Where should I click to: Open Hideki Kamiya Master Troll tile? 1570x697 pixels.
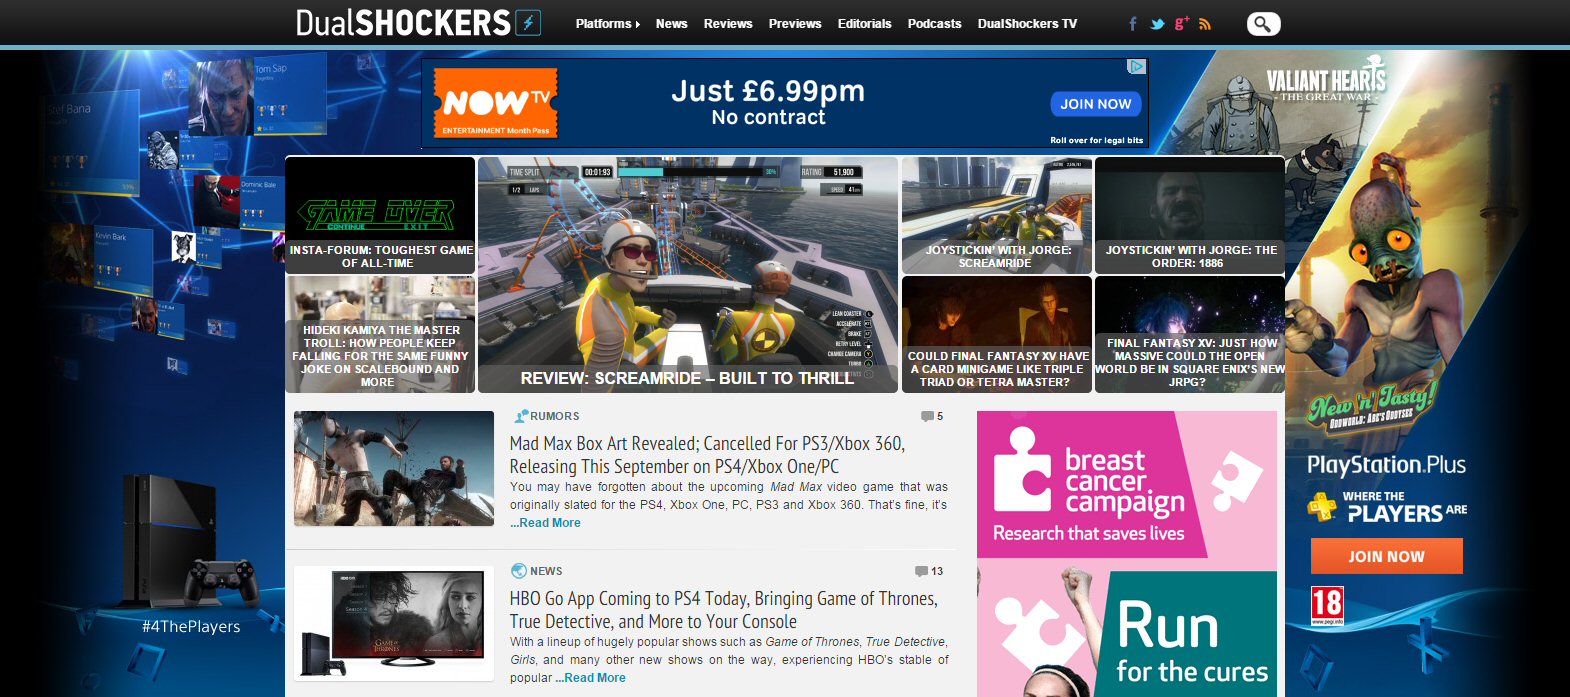click(x=380, y=334)
